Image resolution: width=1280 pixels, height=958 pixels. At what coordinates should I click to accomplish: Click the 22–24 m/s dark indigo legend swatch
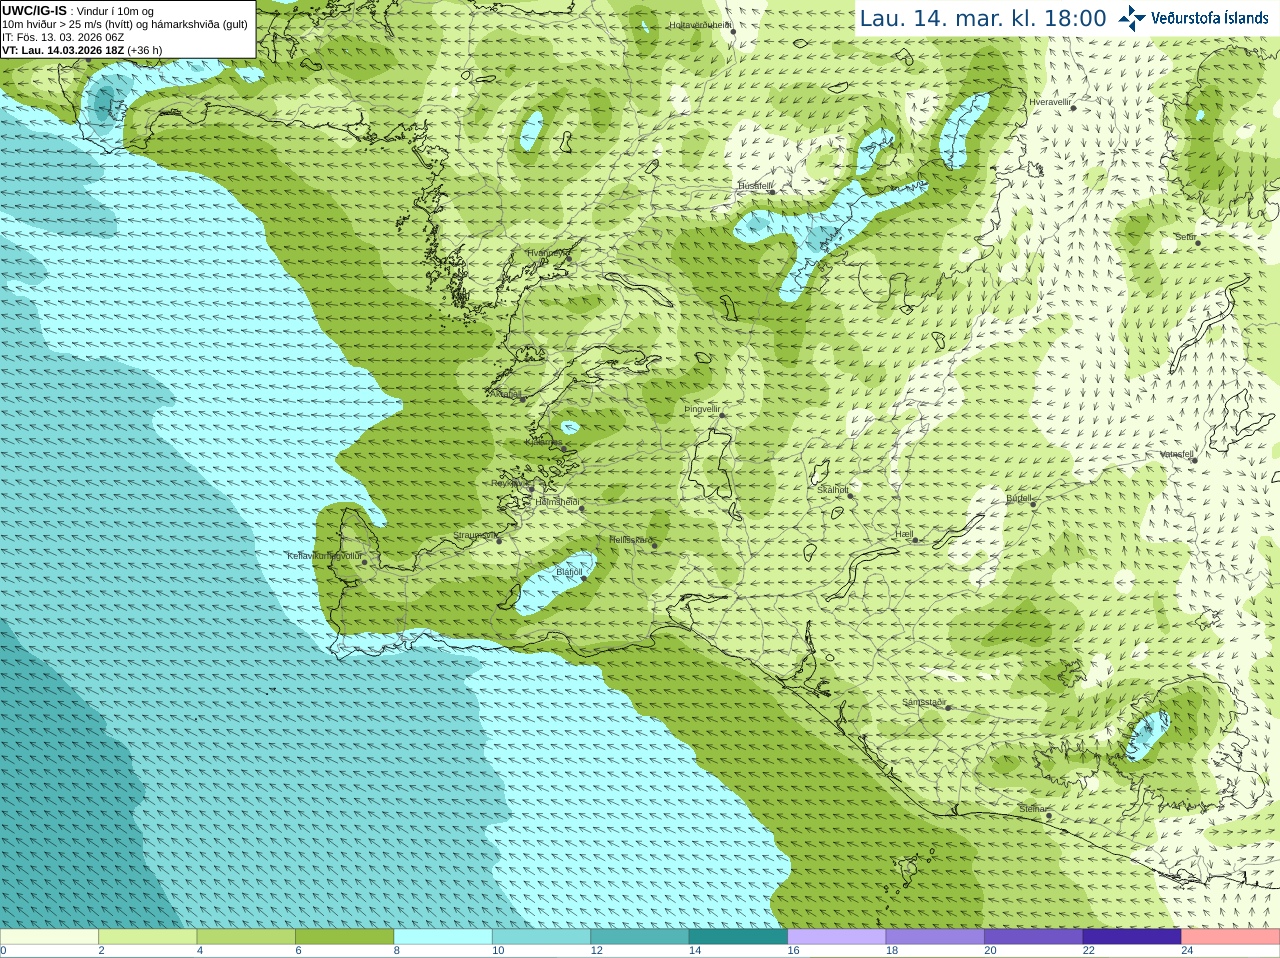1132,937
